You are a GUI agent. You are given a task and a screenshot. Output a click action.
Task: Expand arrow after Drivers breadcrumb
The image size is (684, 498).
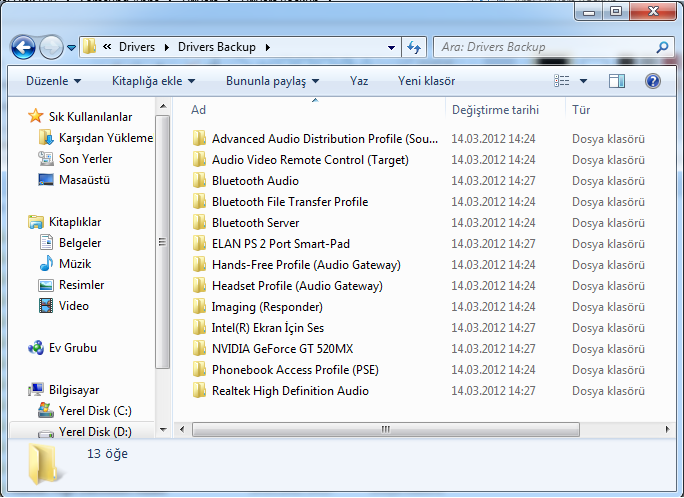tap(167, 47)
